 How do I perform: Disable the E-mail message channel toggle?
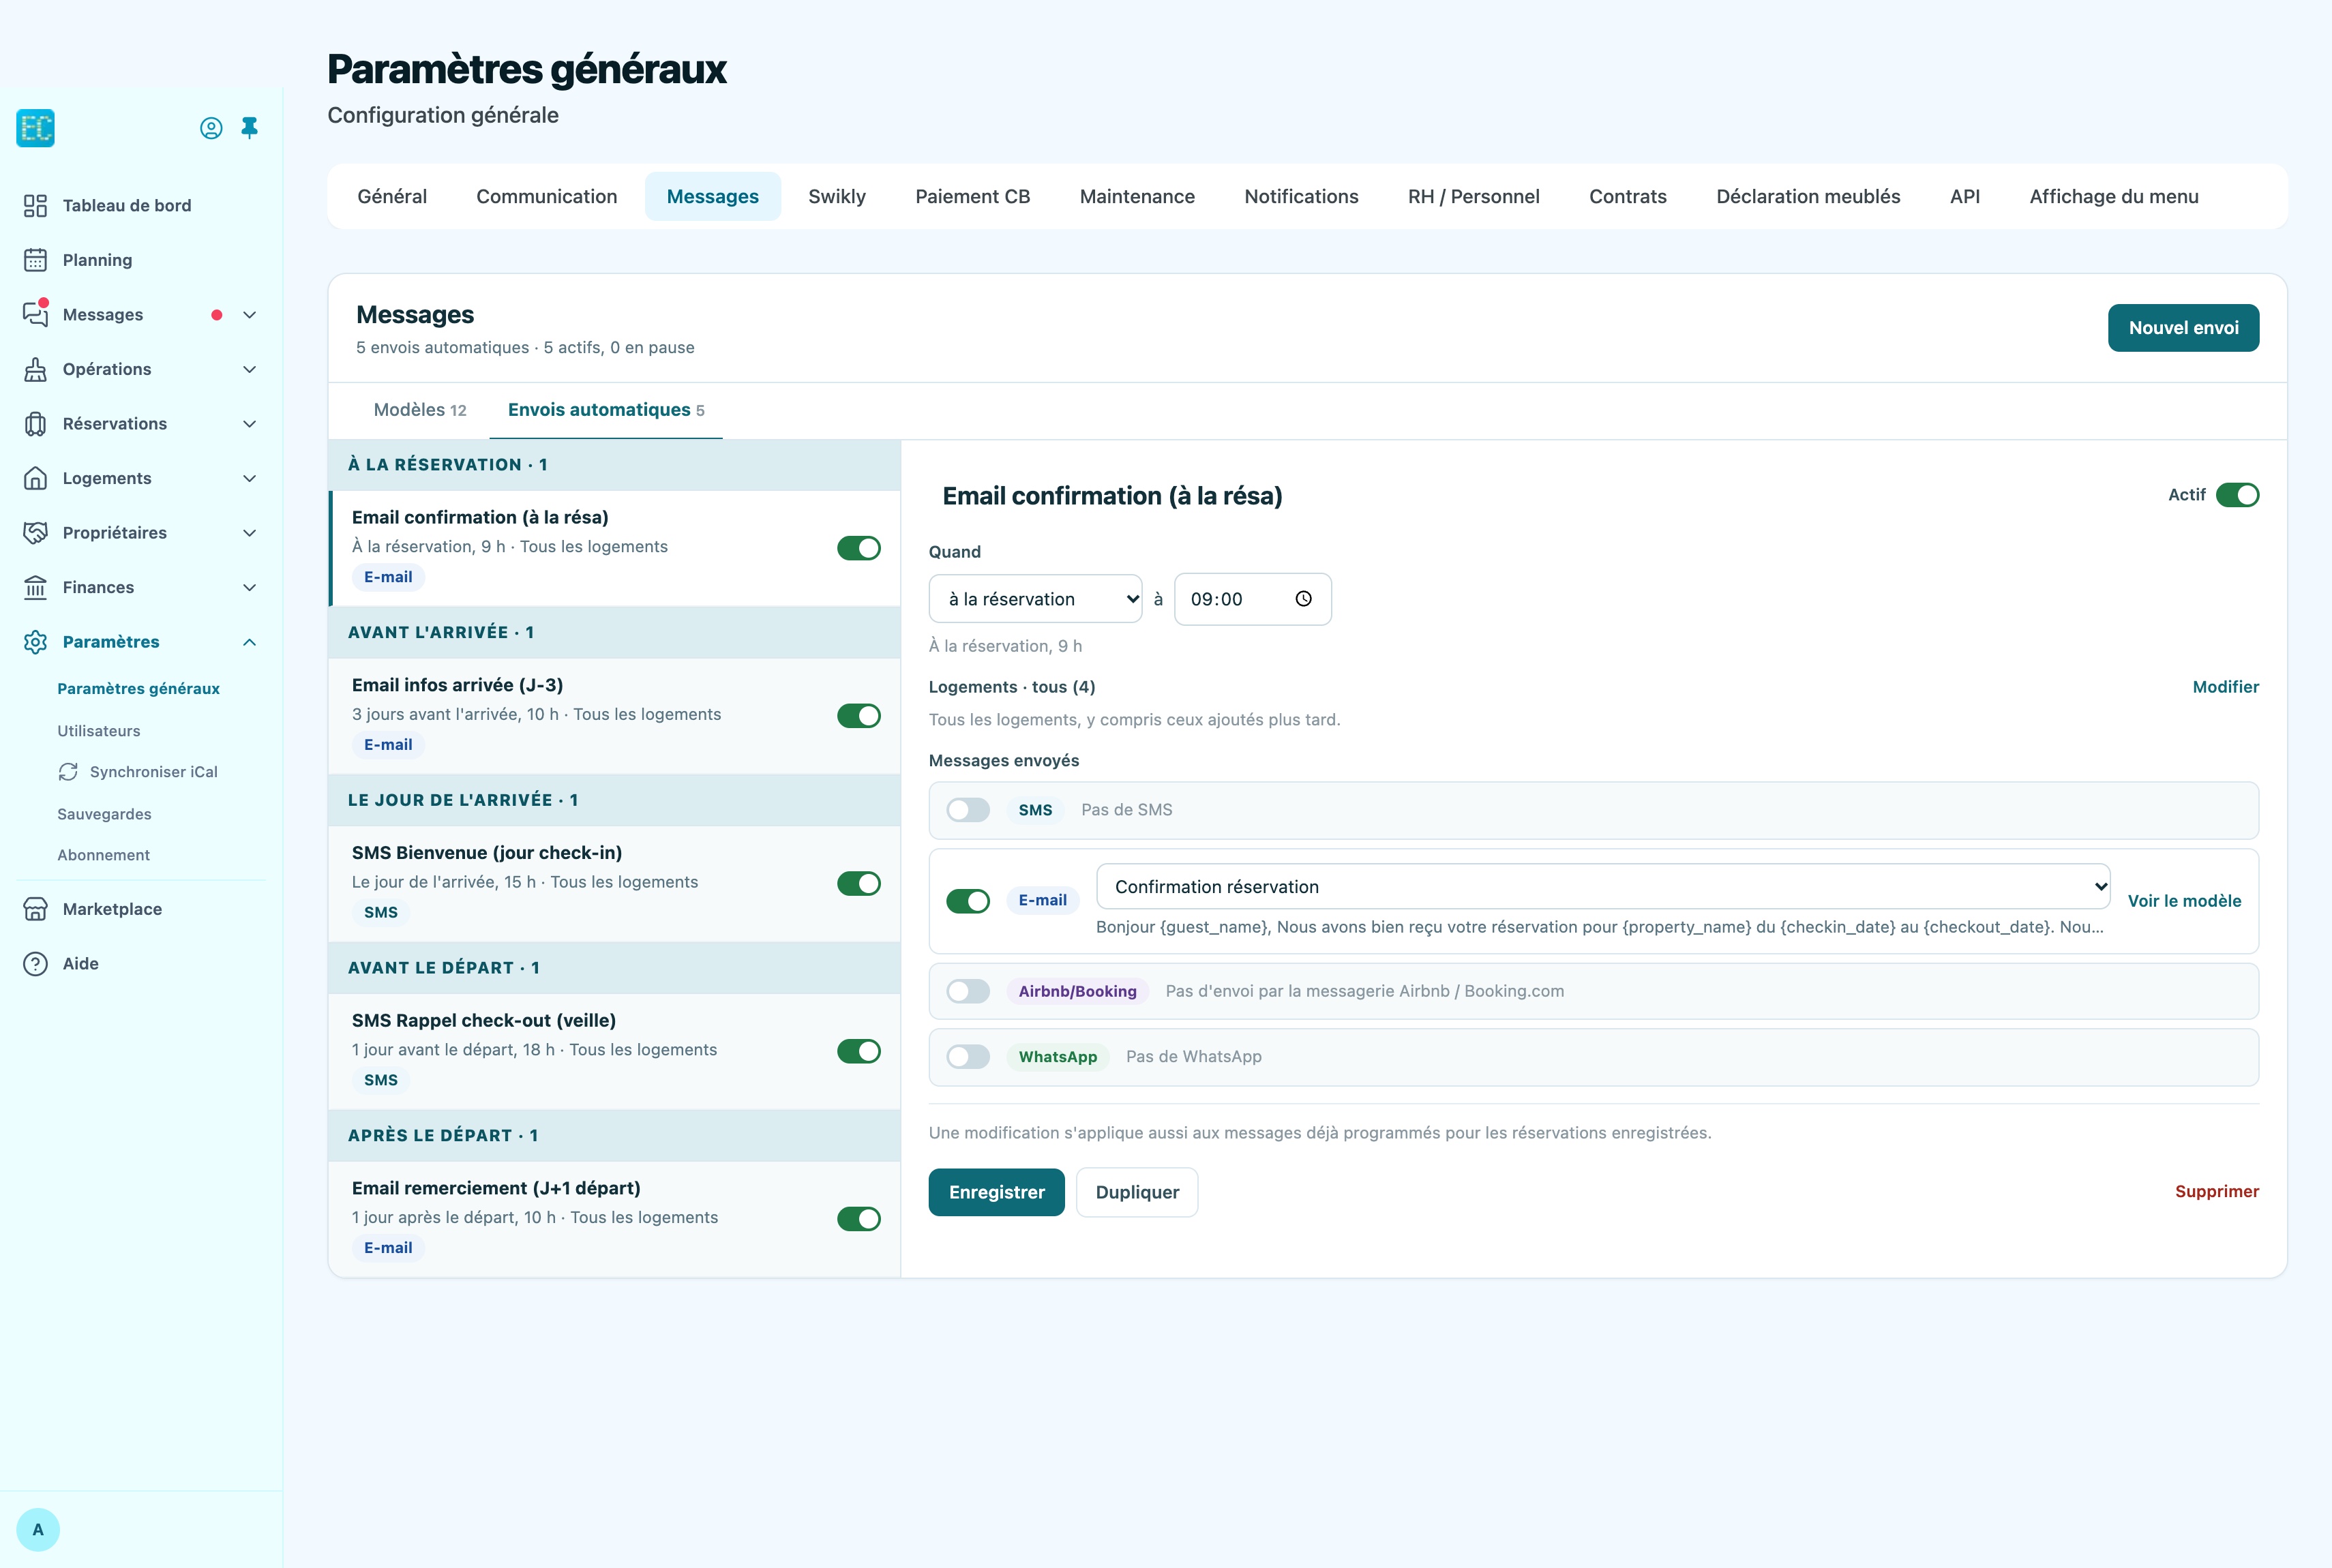[968, 901]
